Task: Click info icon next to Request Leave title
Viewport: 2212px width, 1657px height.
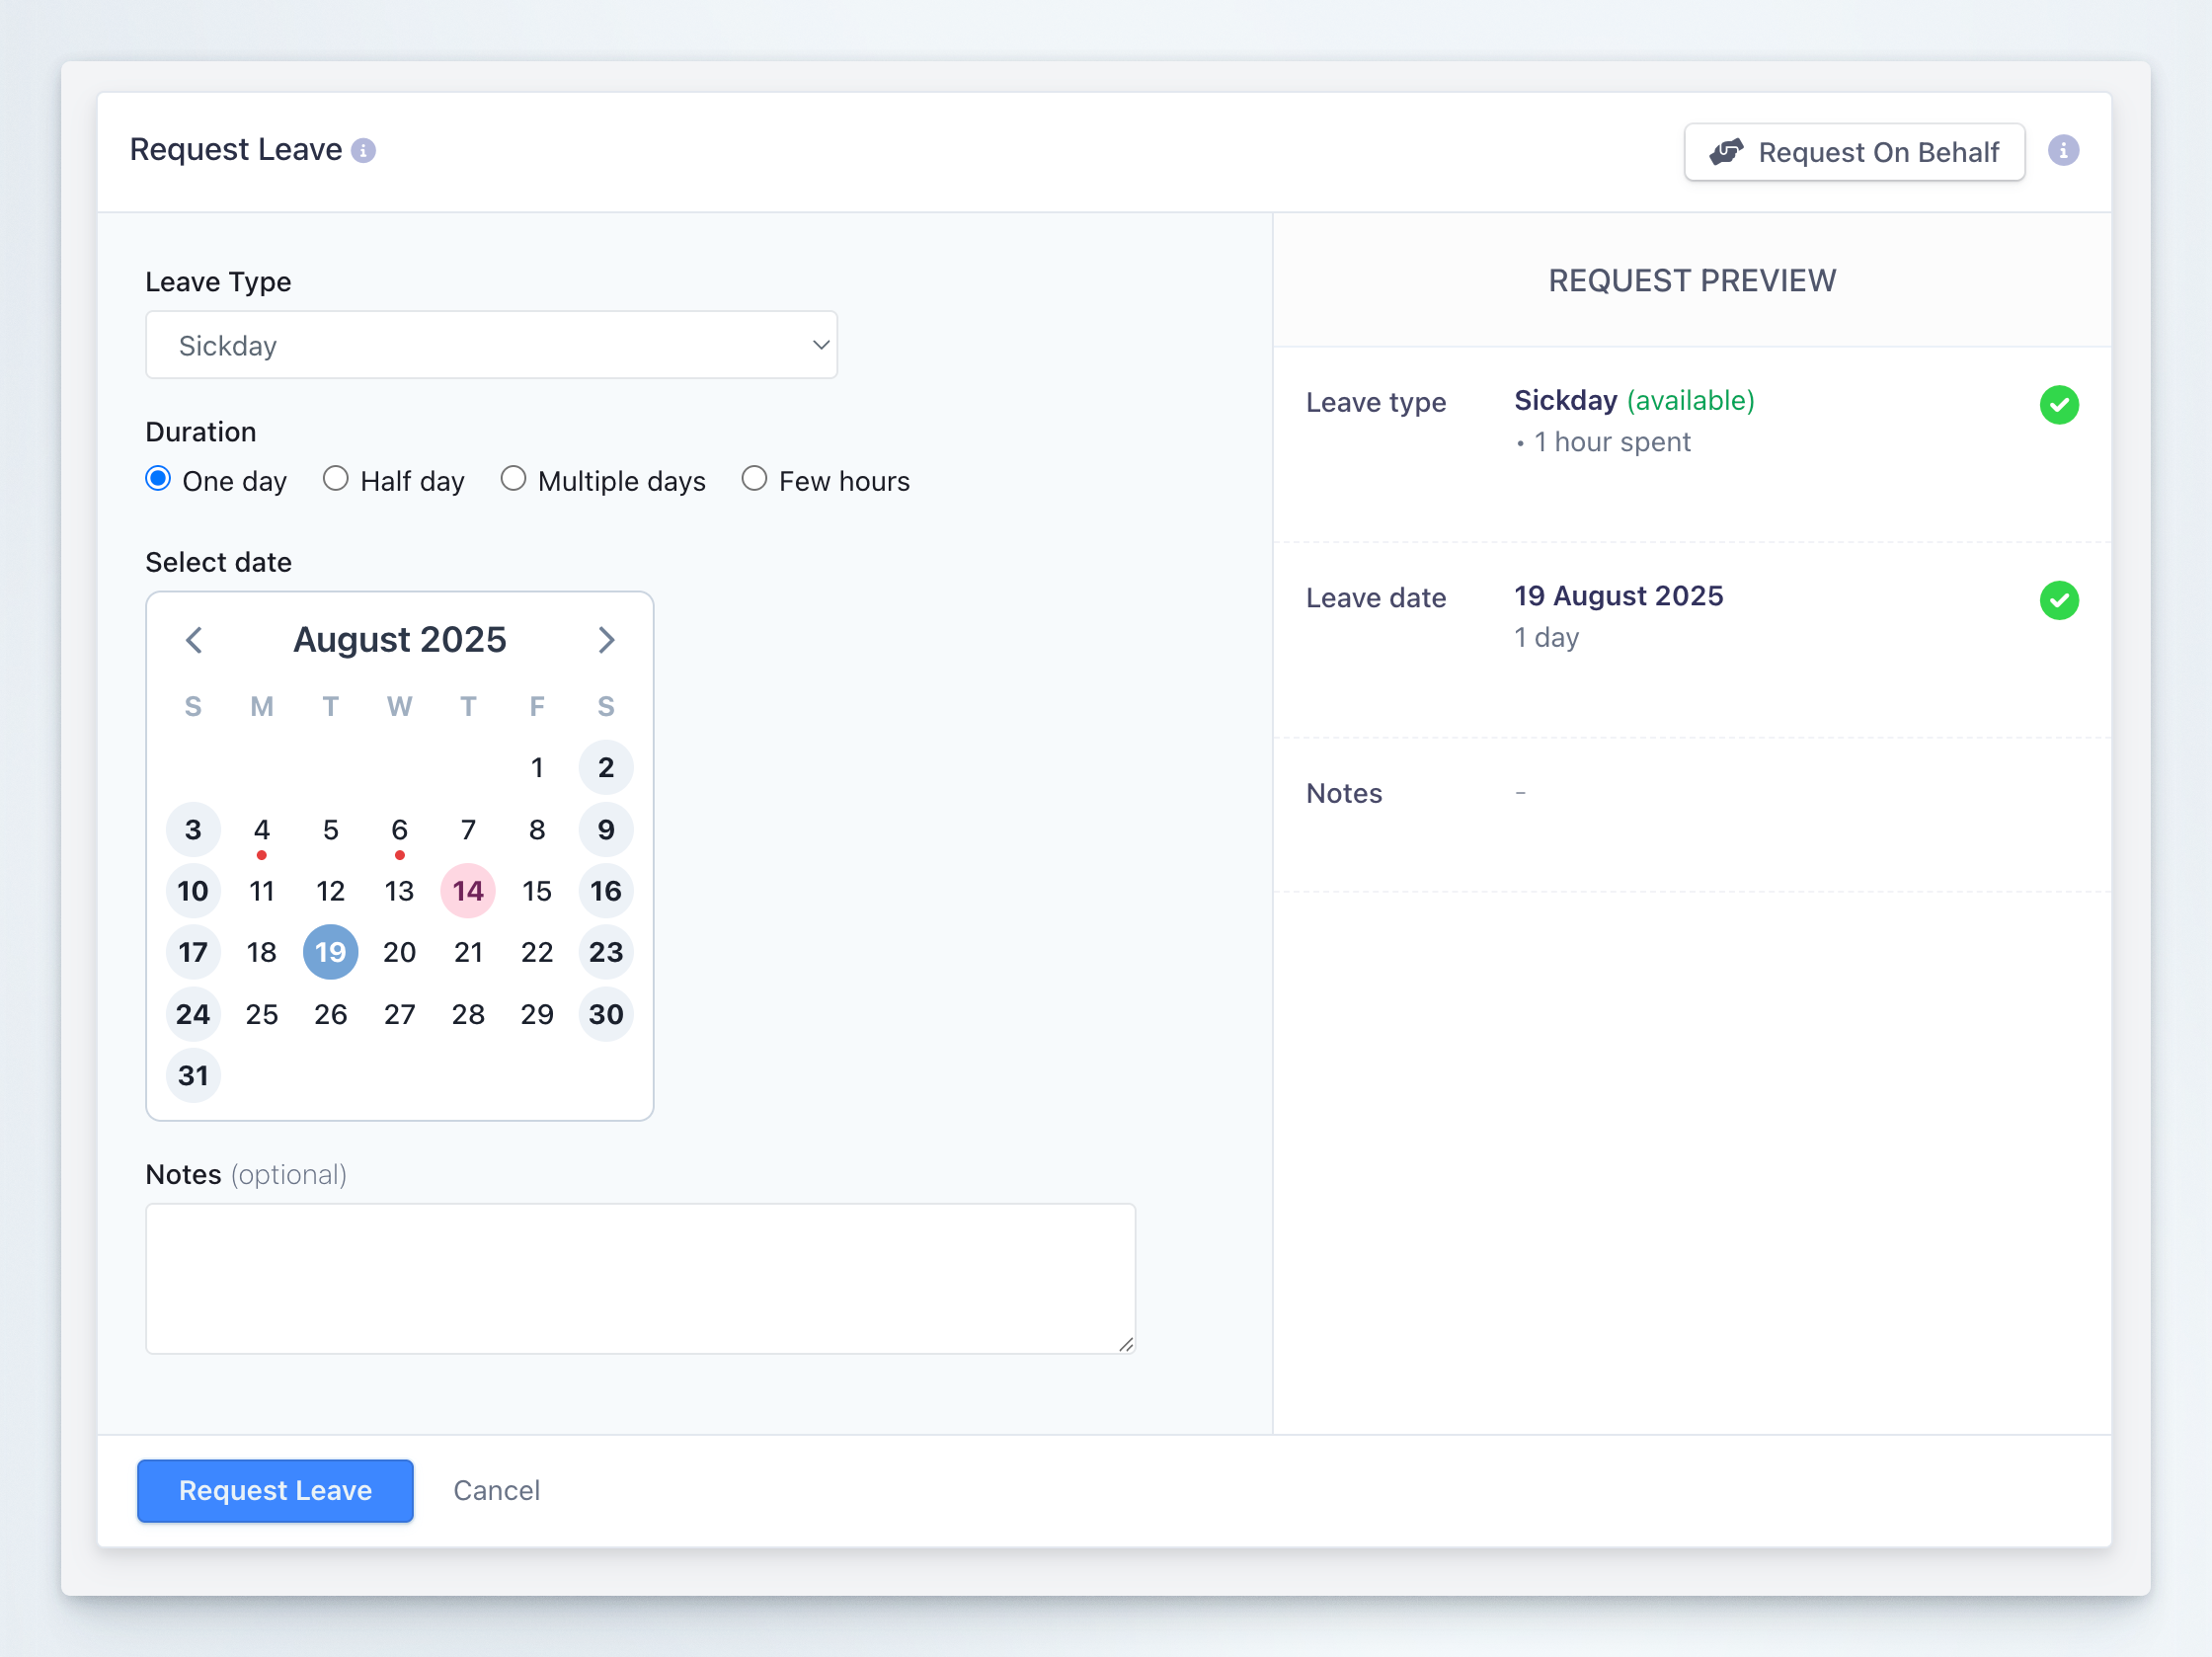Action: (364, 151)
